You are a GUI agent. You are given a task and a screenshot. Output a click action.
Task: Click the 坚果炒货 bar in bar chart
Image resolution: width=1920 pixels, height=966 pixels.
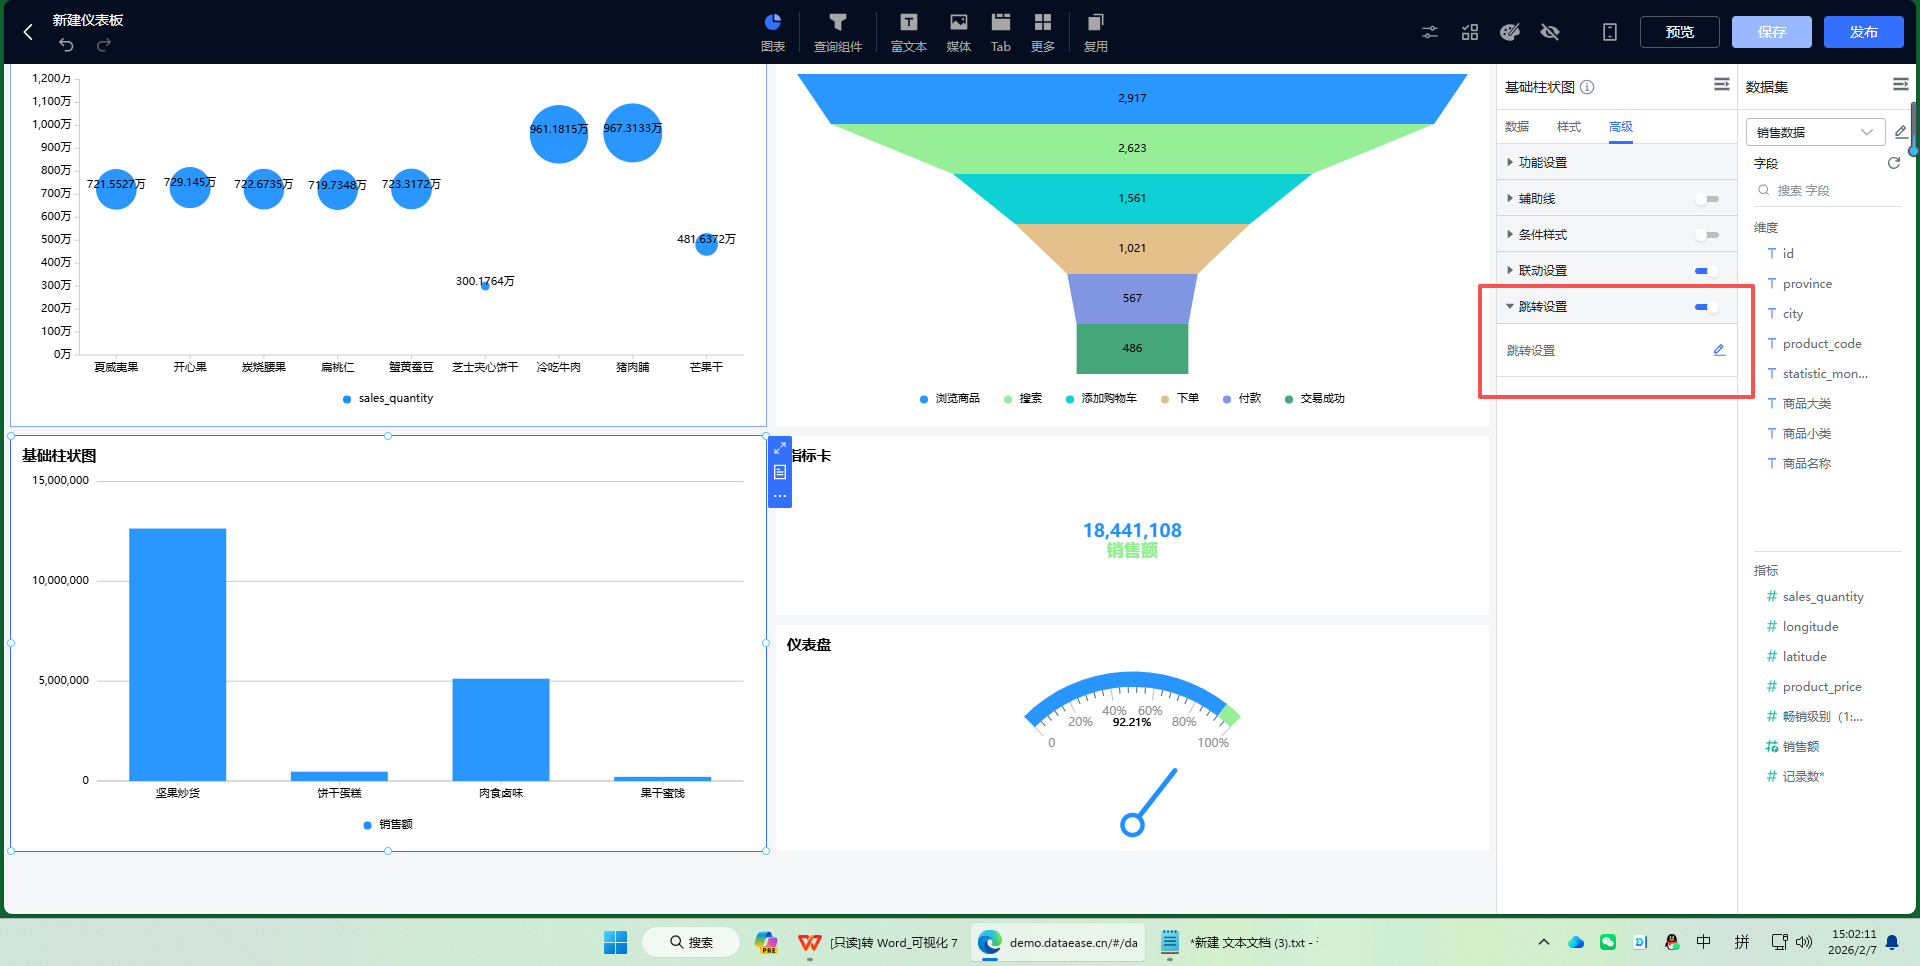177,654
